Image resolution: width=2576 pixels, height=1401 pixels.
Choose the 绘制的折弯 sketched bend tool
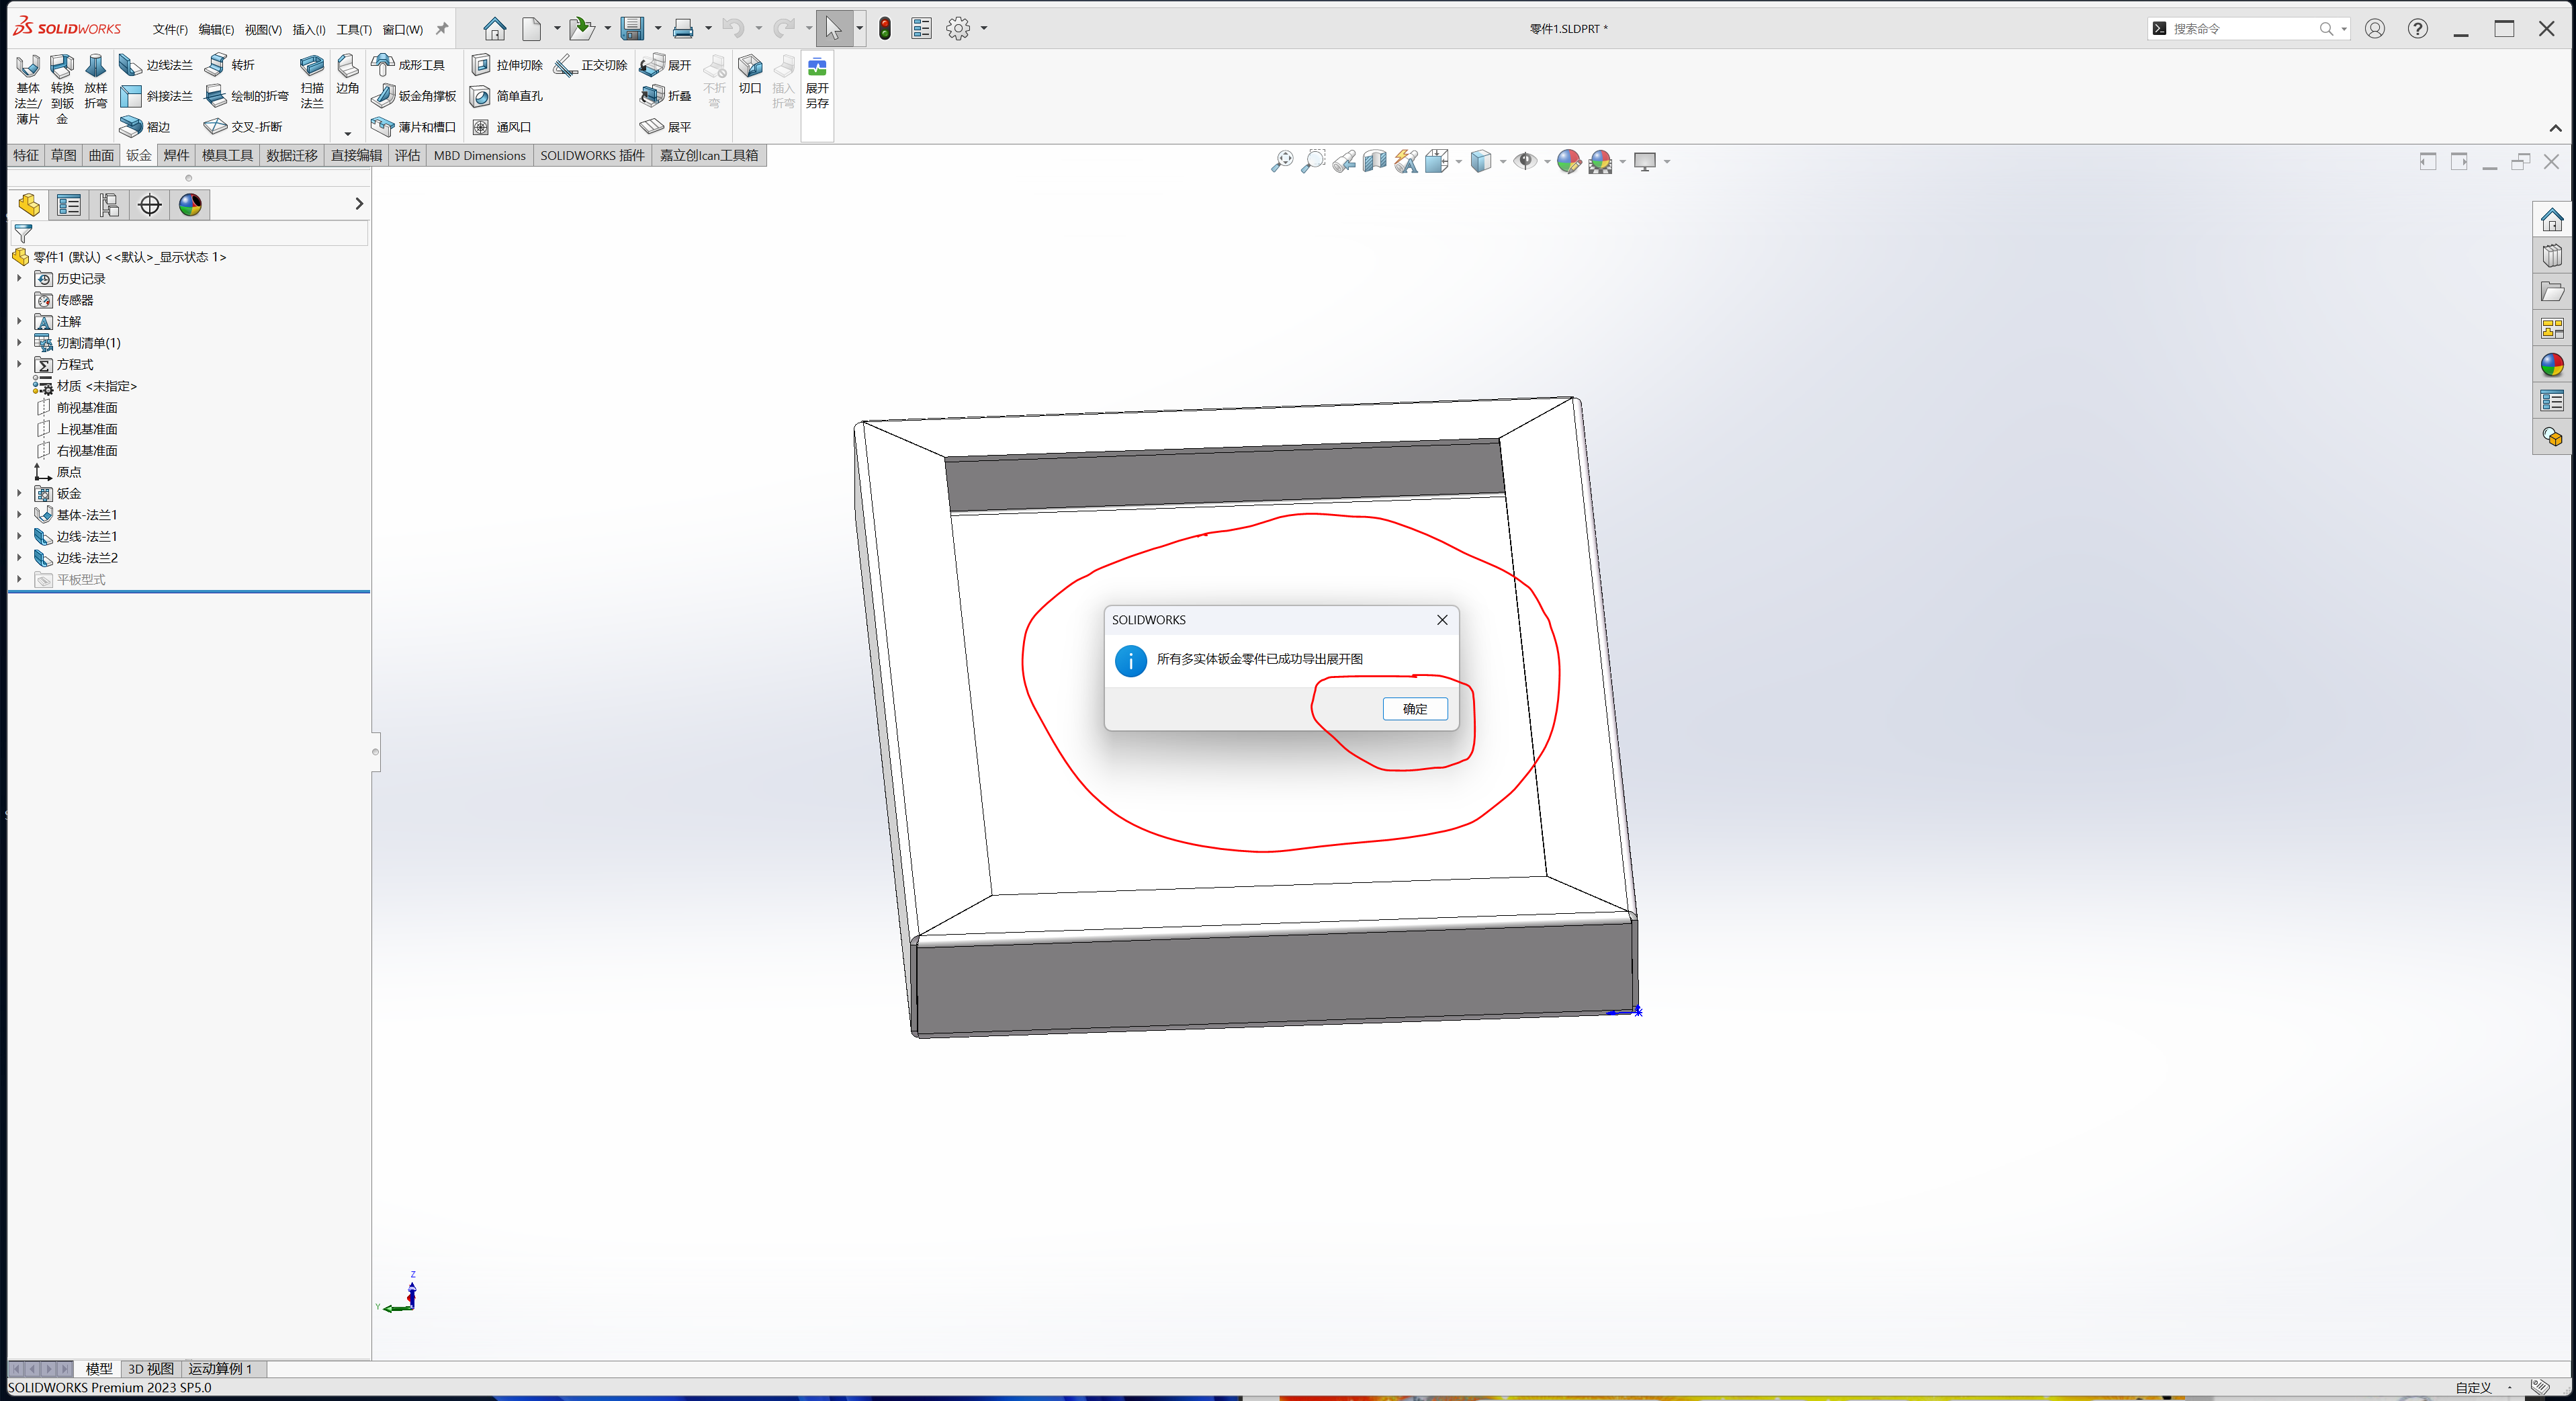[x=247, y=96]
